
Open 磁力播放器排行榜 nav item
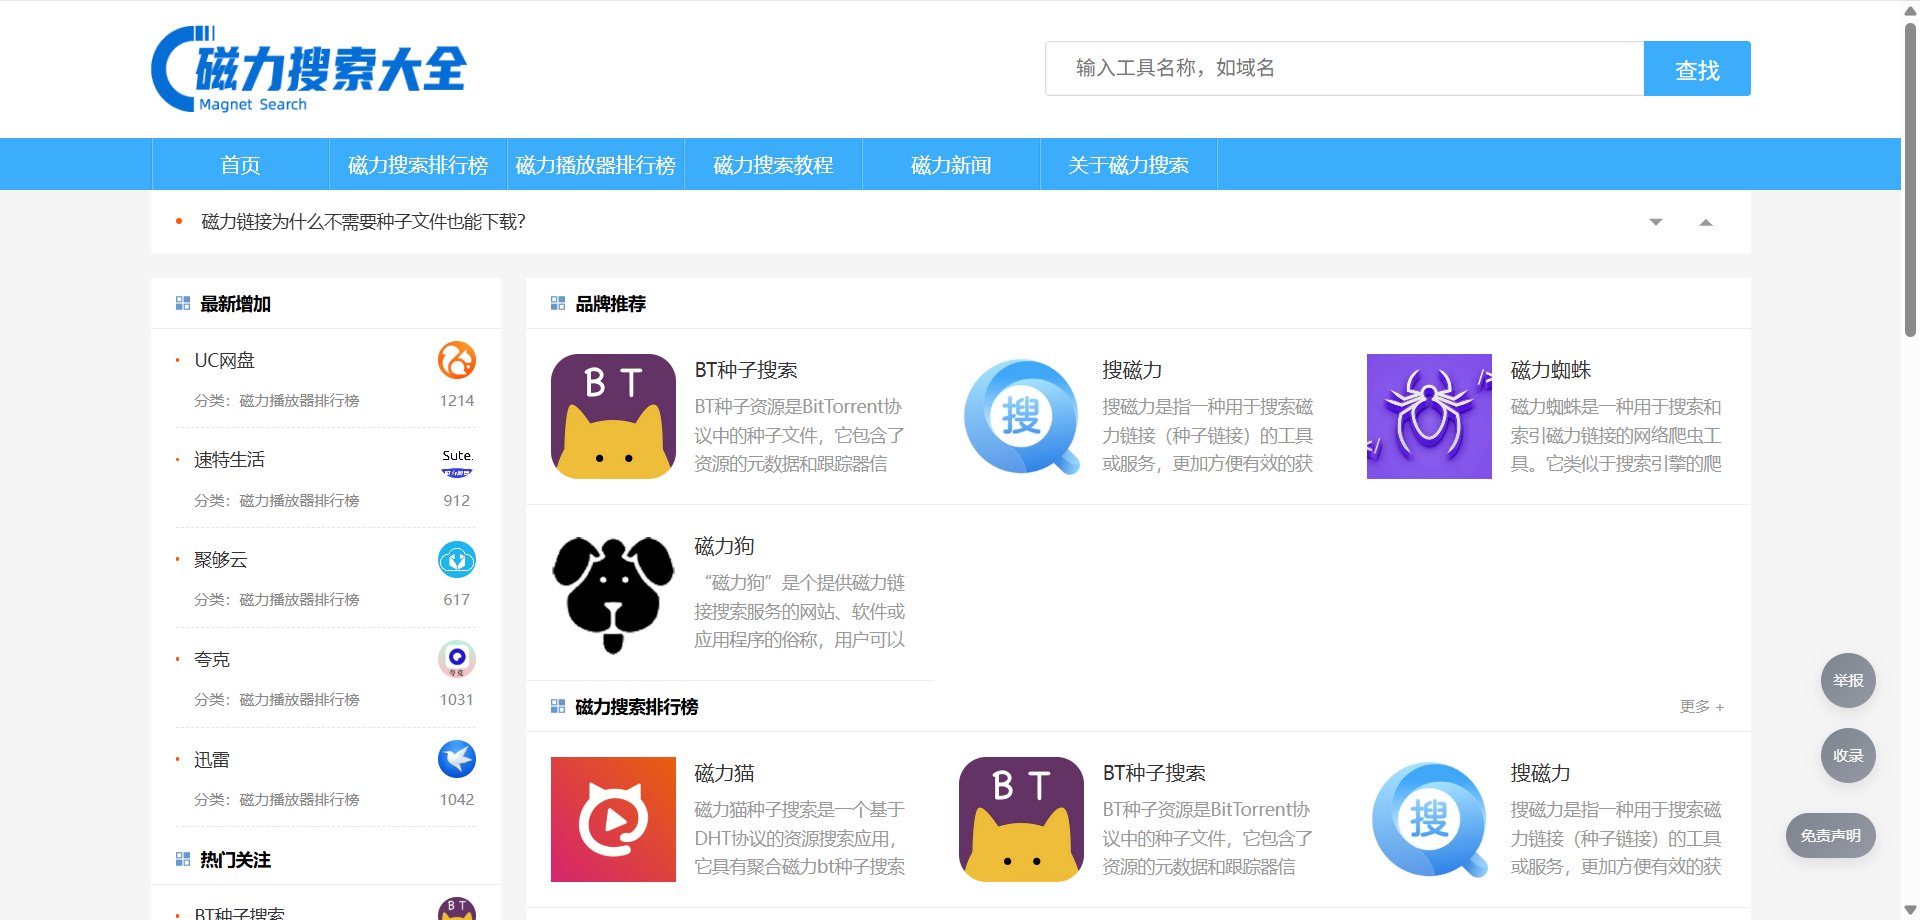(596, 164)
